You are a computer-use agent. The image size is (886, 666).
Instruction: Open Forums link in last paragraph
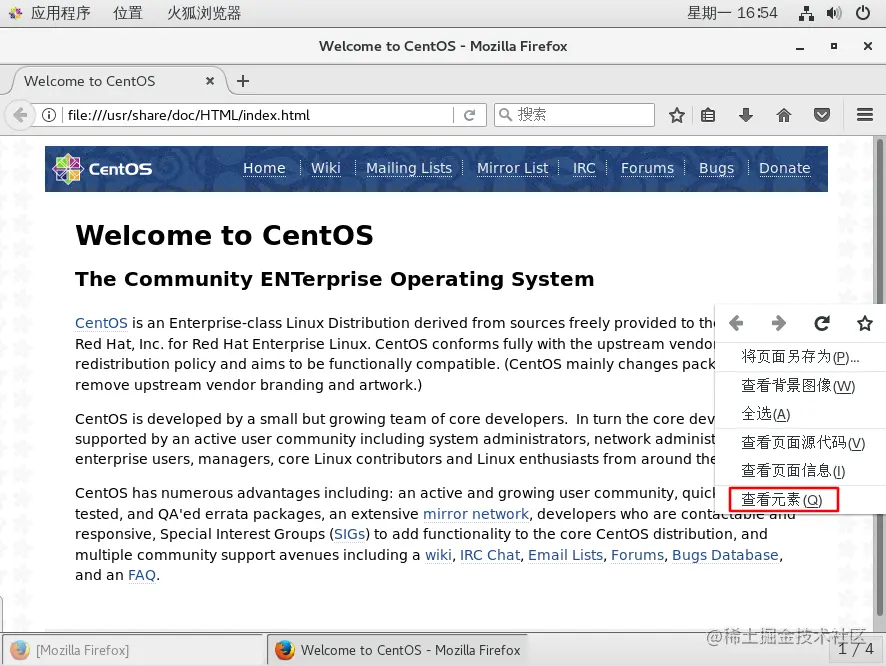click(637, 555)
